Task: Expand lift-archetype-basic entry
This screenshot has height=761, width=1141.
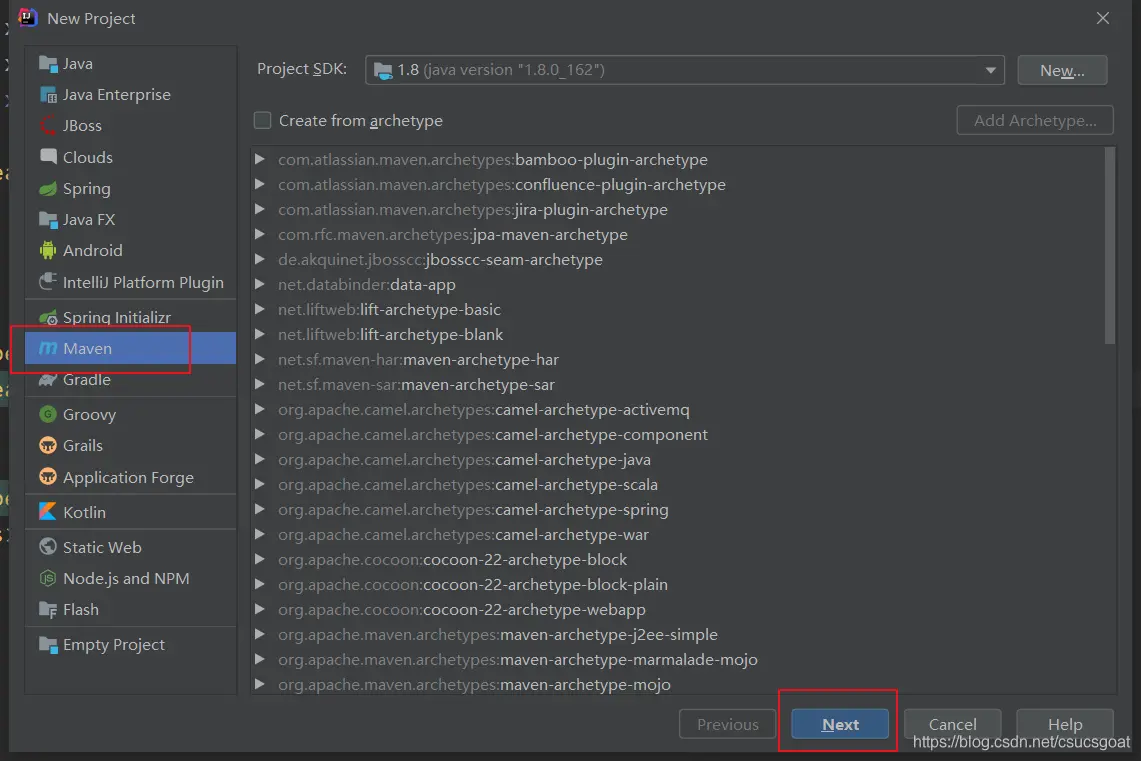Action: (x=260, y=309)
